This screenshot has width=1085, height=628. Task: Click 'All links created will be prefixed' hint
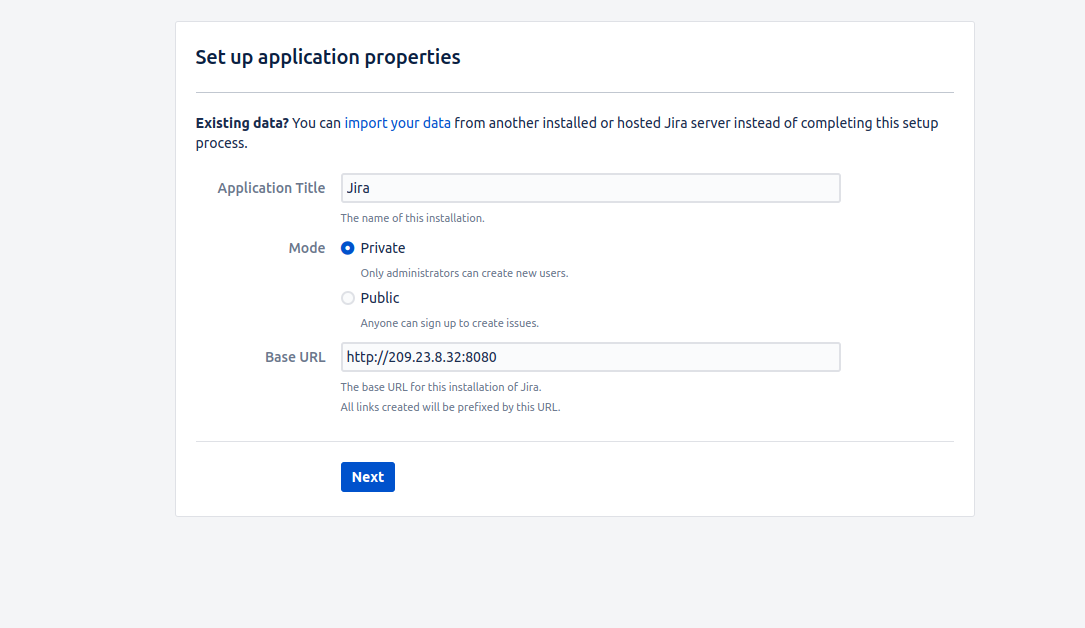(x=450, y=407)
